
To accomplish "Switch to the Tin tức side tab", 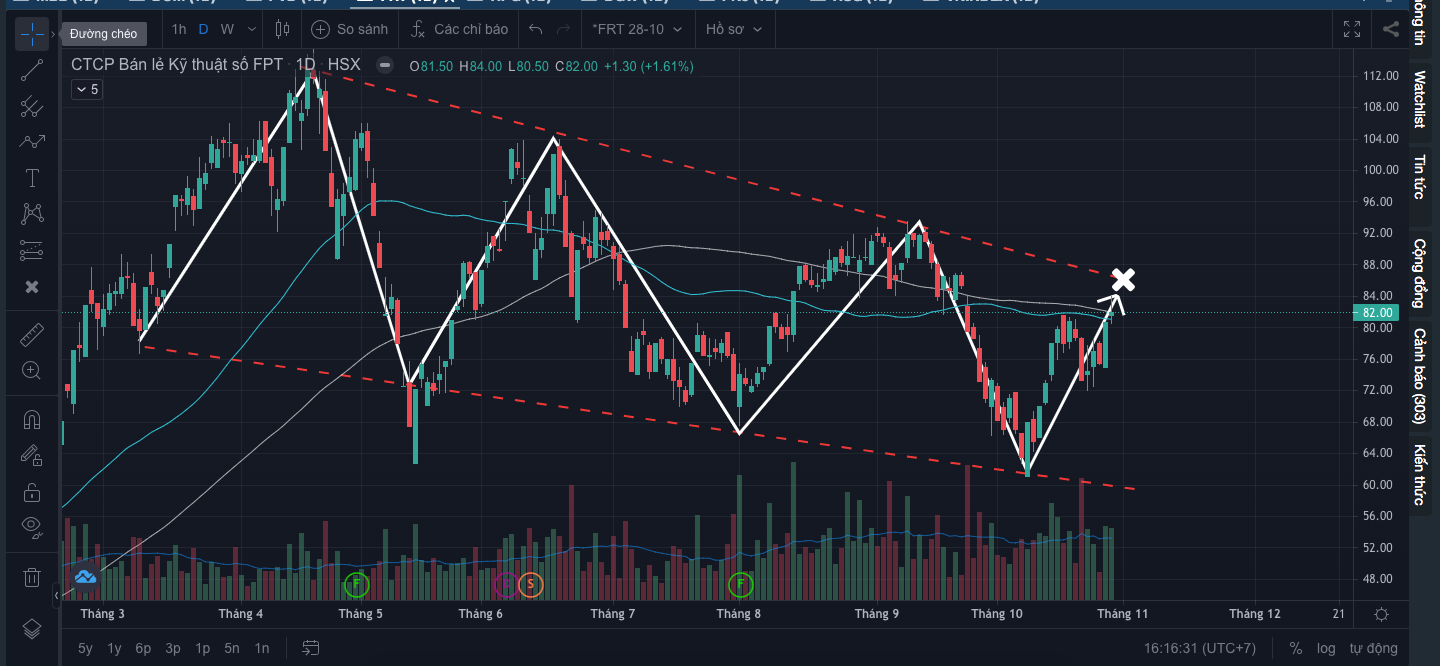I will (x=1419, y=177).
